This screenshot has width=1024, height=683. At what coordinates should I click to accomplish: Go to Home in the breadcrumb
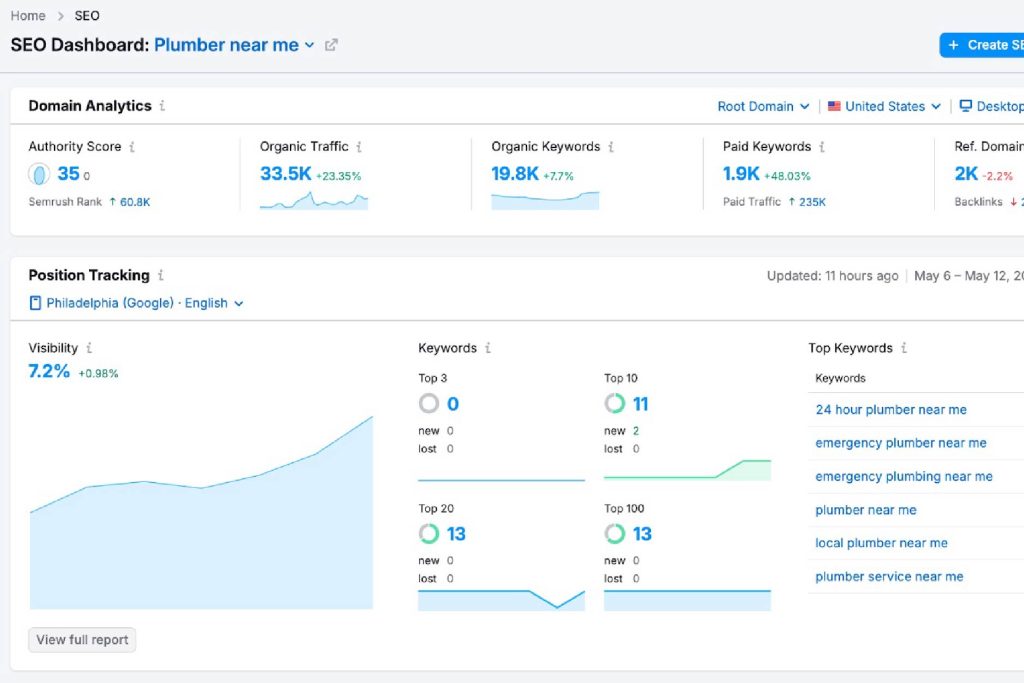[28, 16]
